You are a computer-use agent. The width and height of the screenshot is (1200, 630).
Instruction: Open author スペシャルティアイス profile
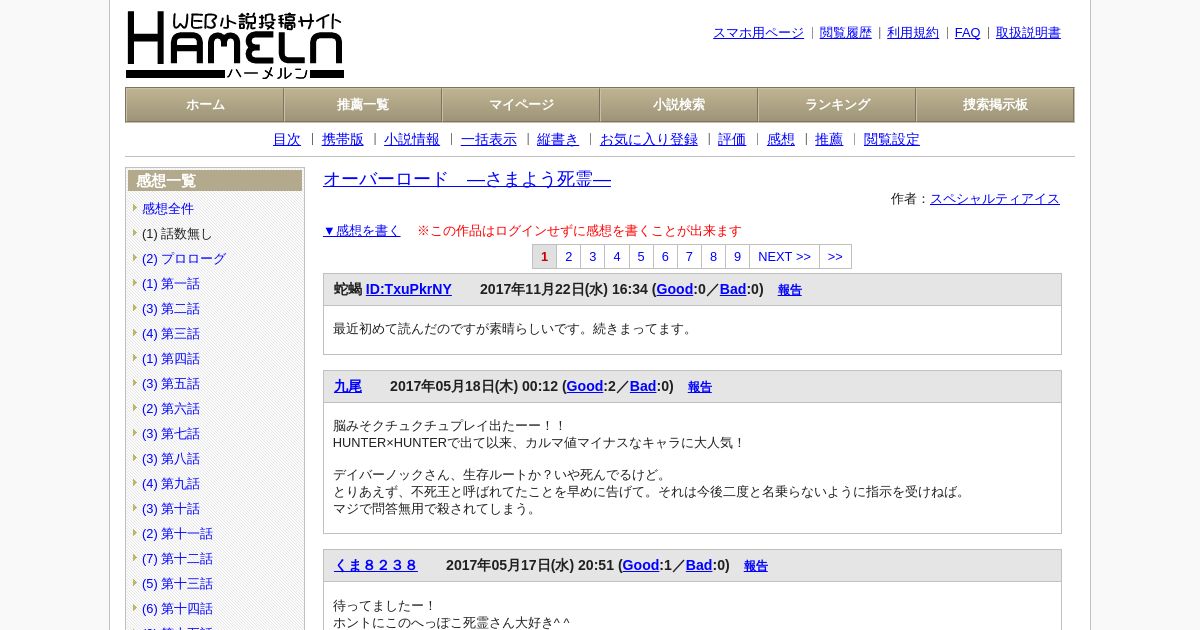(995, 199)
